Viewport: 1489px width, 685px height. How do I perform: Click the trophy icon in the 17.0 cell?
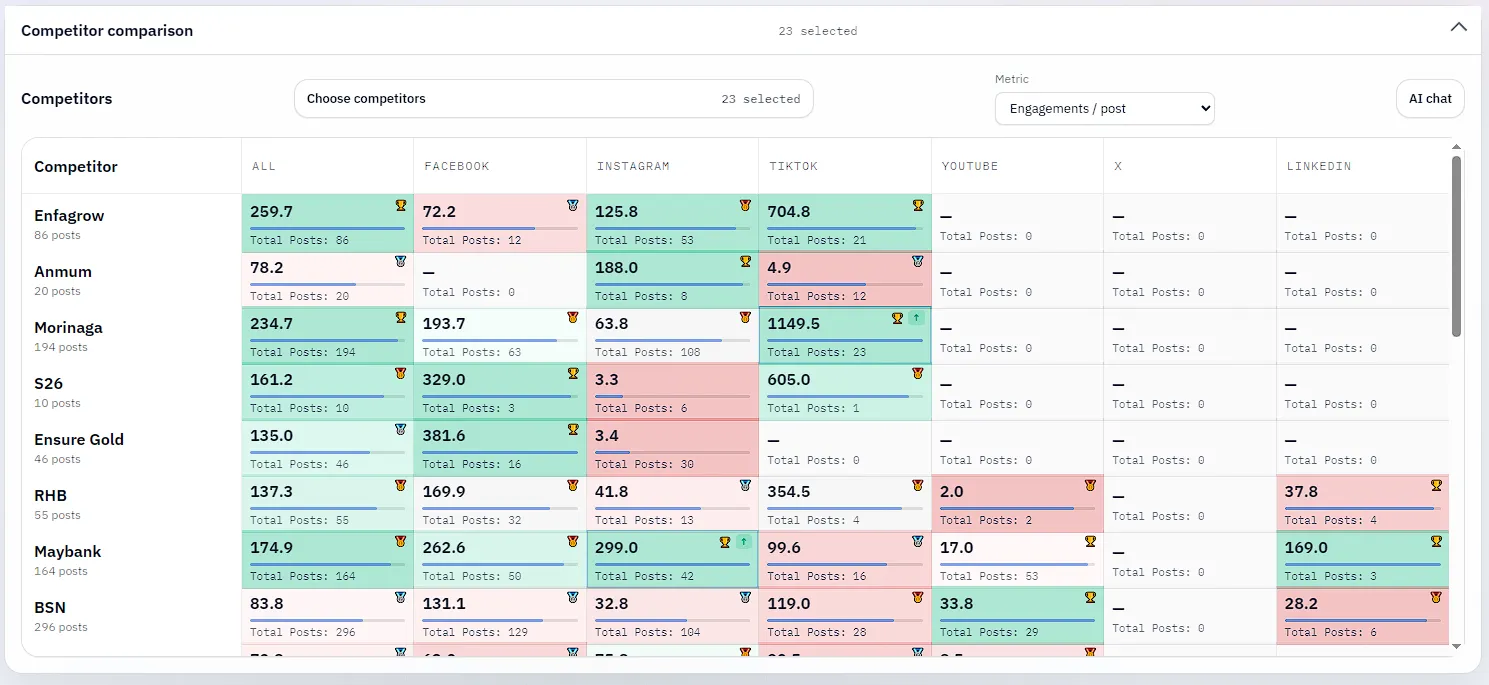pos(1090,541)
